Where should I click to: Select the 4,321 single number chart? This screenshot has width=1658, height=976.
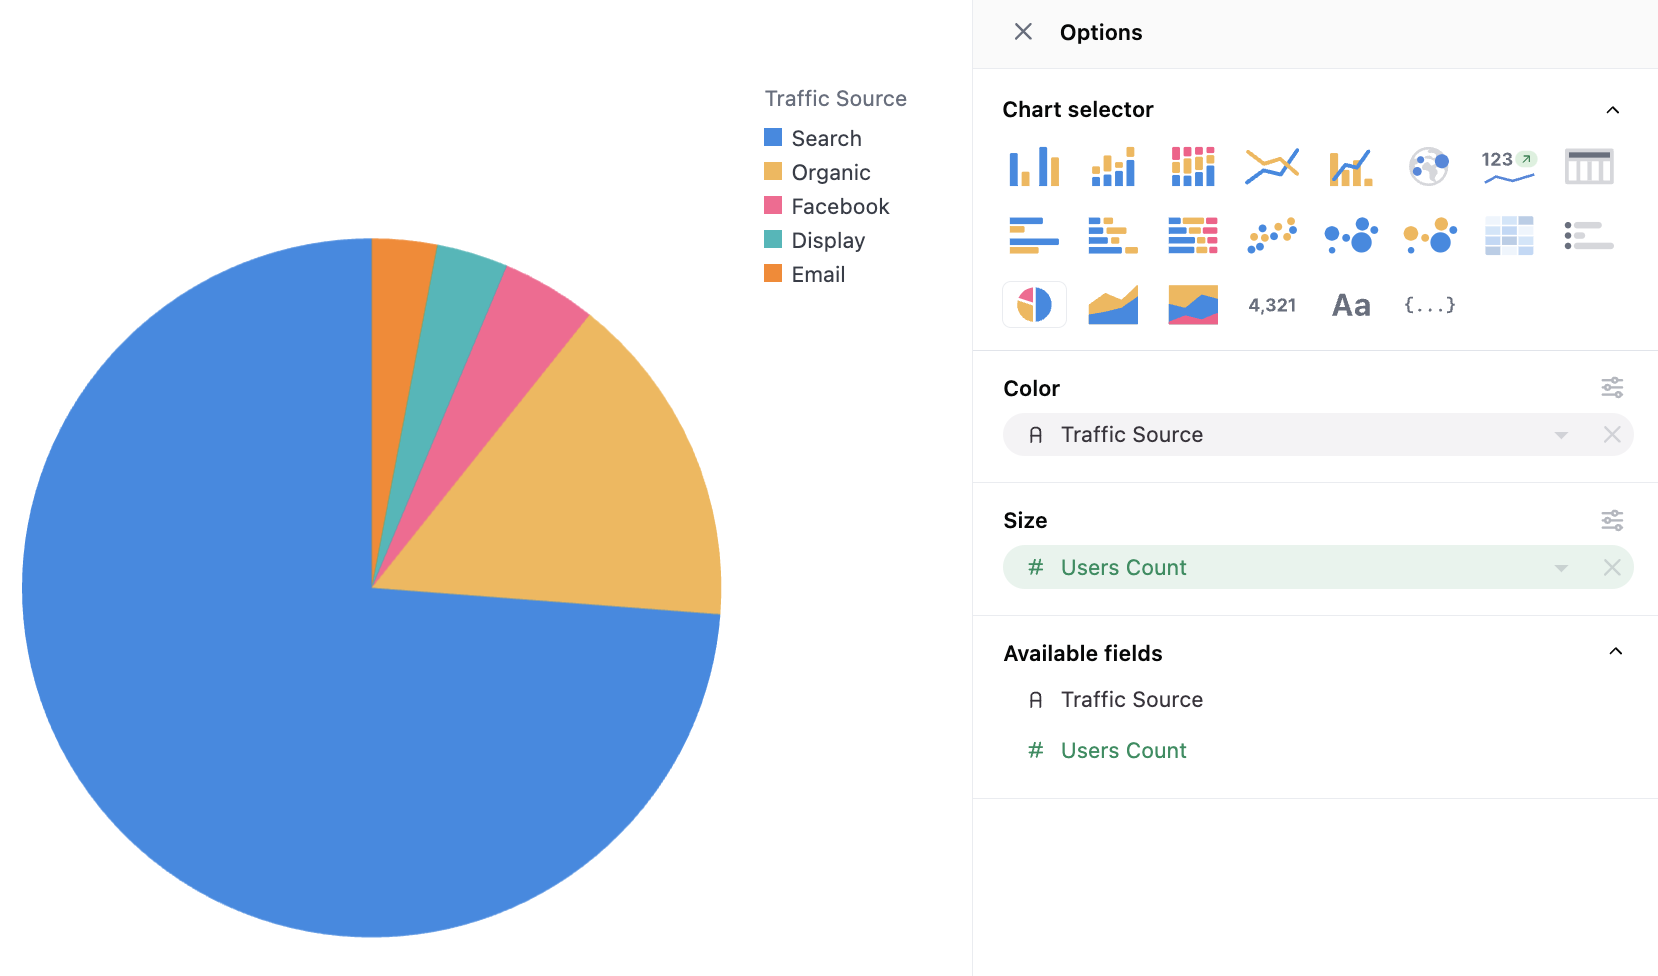[x=1271, y=305]
